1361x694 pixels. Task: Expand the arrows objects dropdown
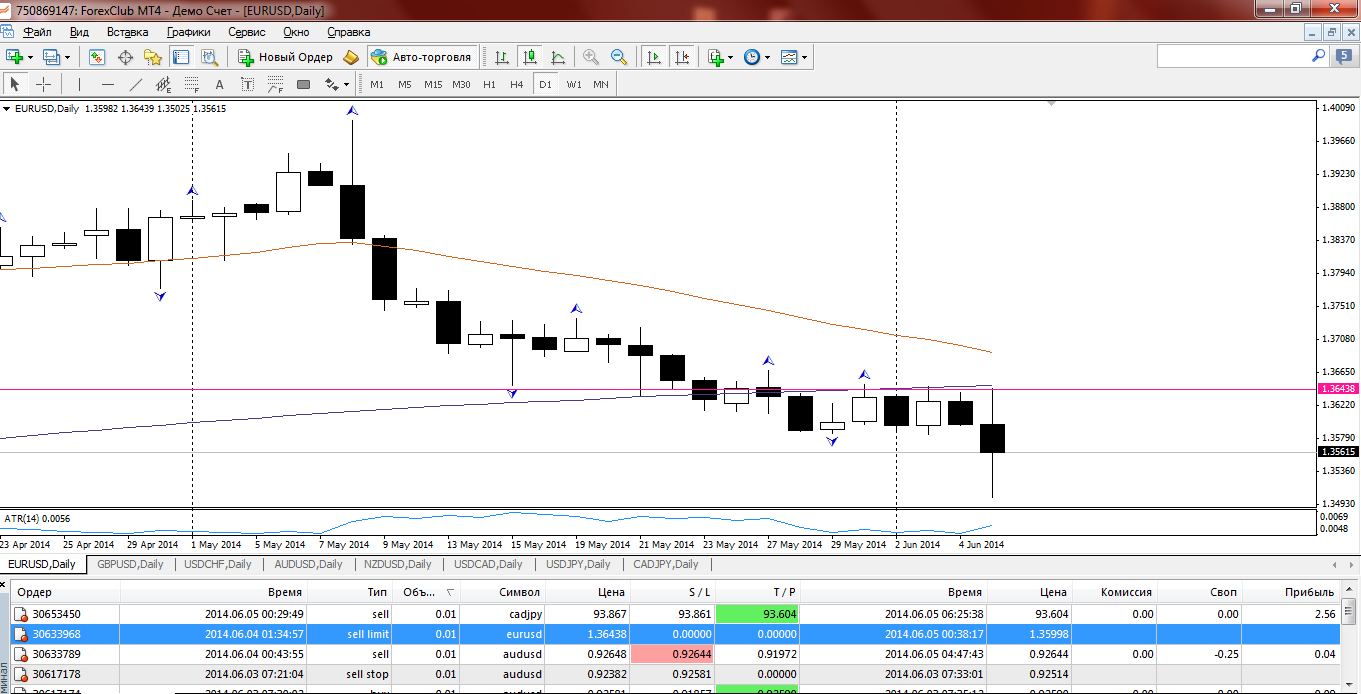347,84
